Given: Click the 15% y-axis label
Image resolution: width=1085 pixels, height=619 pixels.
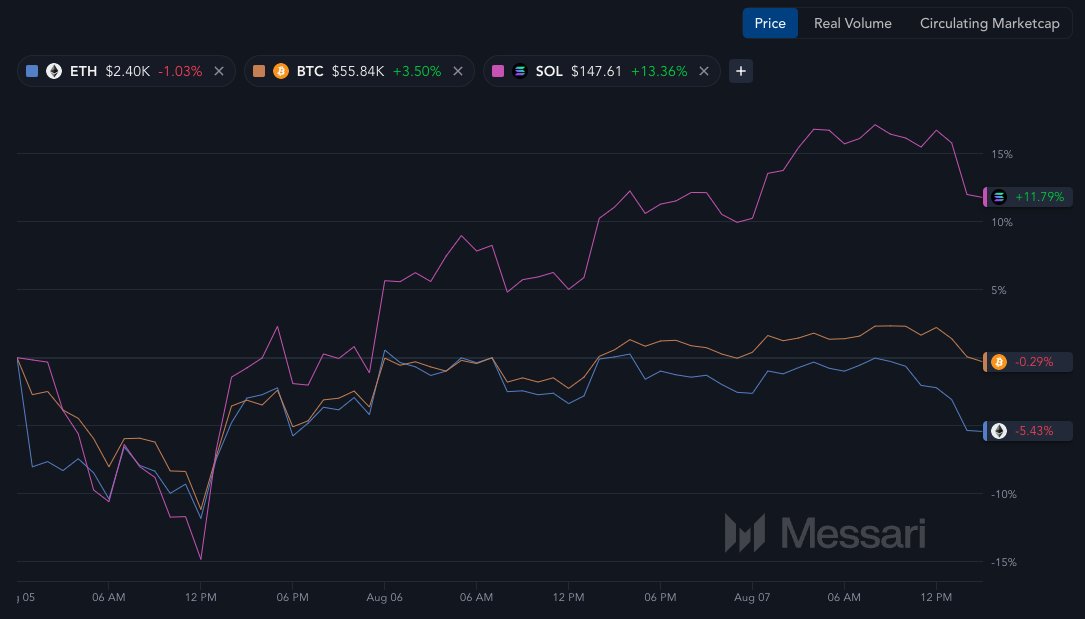Looking at the screenshot, I should [x=1001, y=154].
